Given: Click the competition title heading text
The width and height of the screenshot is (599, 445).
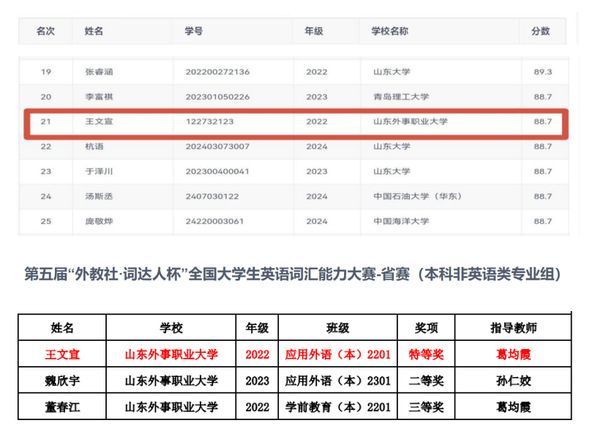Looking at the screenshot, I should coord(293,274).
